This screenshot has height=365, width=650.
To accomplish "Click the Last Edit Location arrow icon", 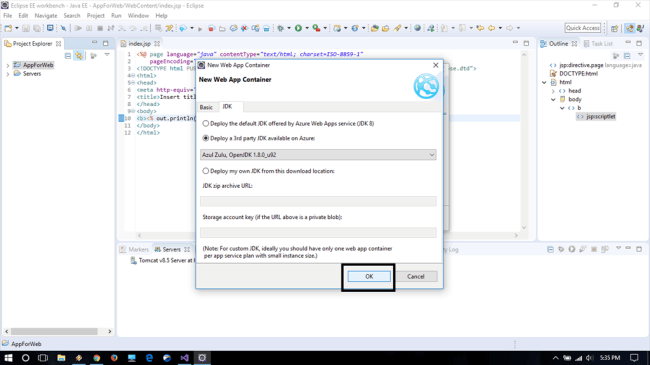I will point(480,28).
